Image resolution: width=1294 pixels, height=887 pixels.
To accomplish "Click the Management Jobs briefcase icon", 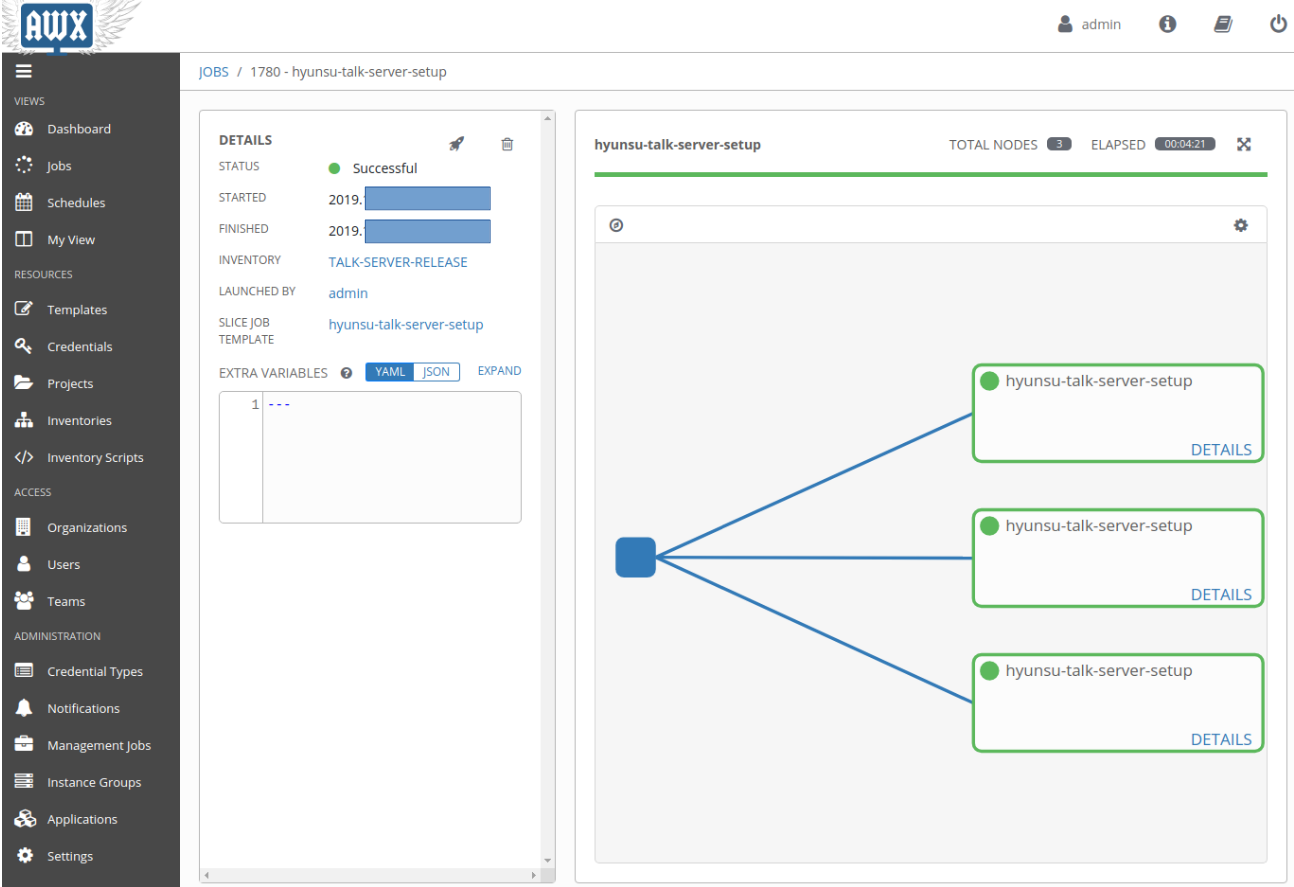I will click(x=25, y=745).
